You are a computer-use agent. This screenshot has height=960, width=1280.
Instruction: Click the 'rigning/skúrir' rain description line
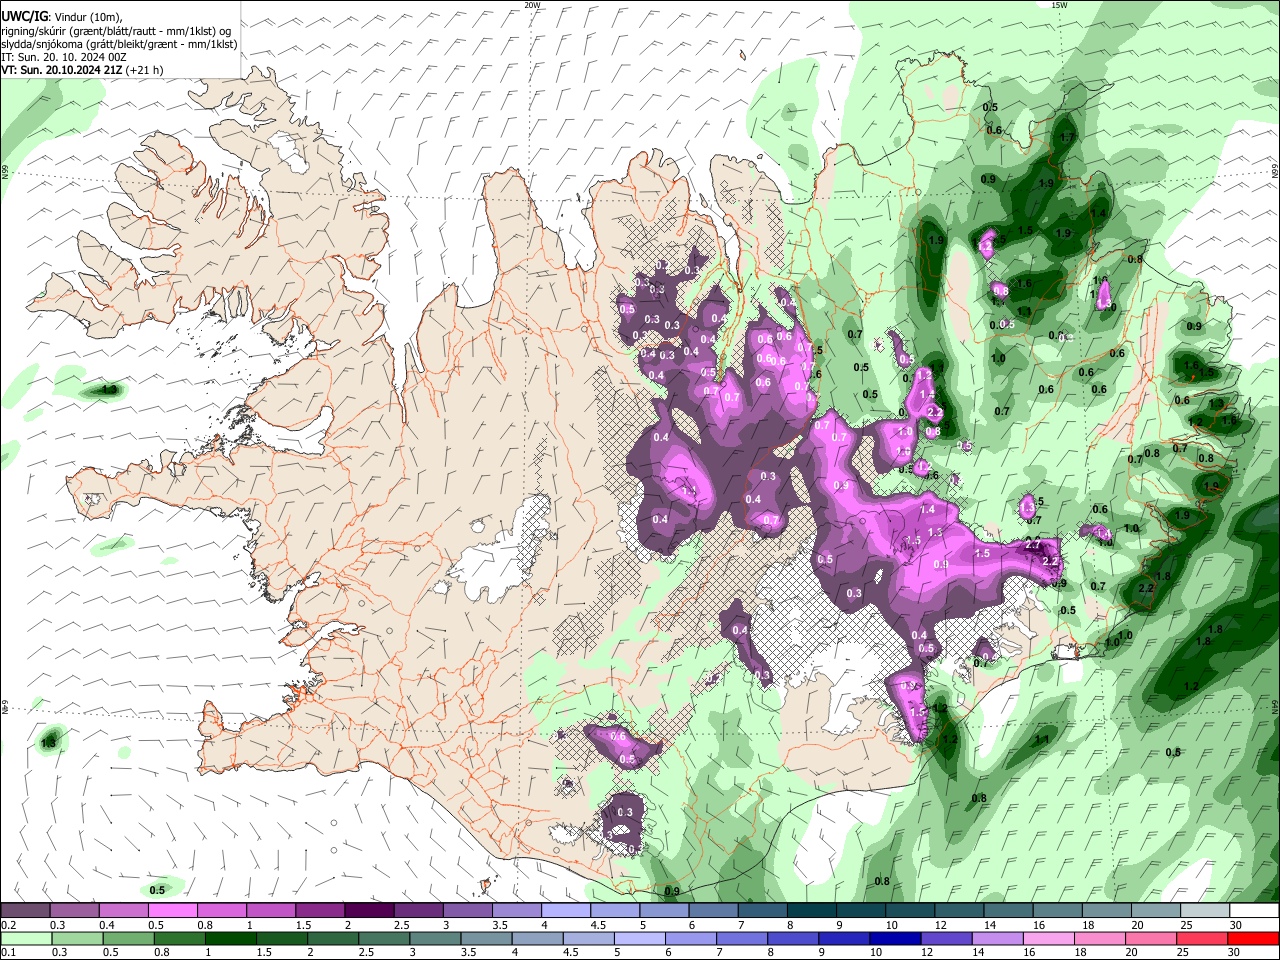coord(116,31)
